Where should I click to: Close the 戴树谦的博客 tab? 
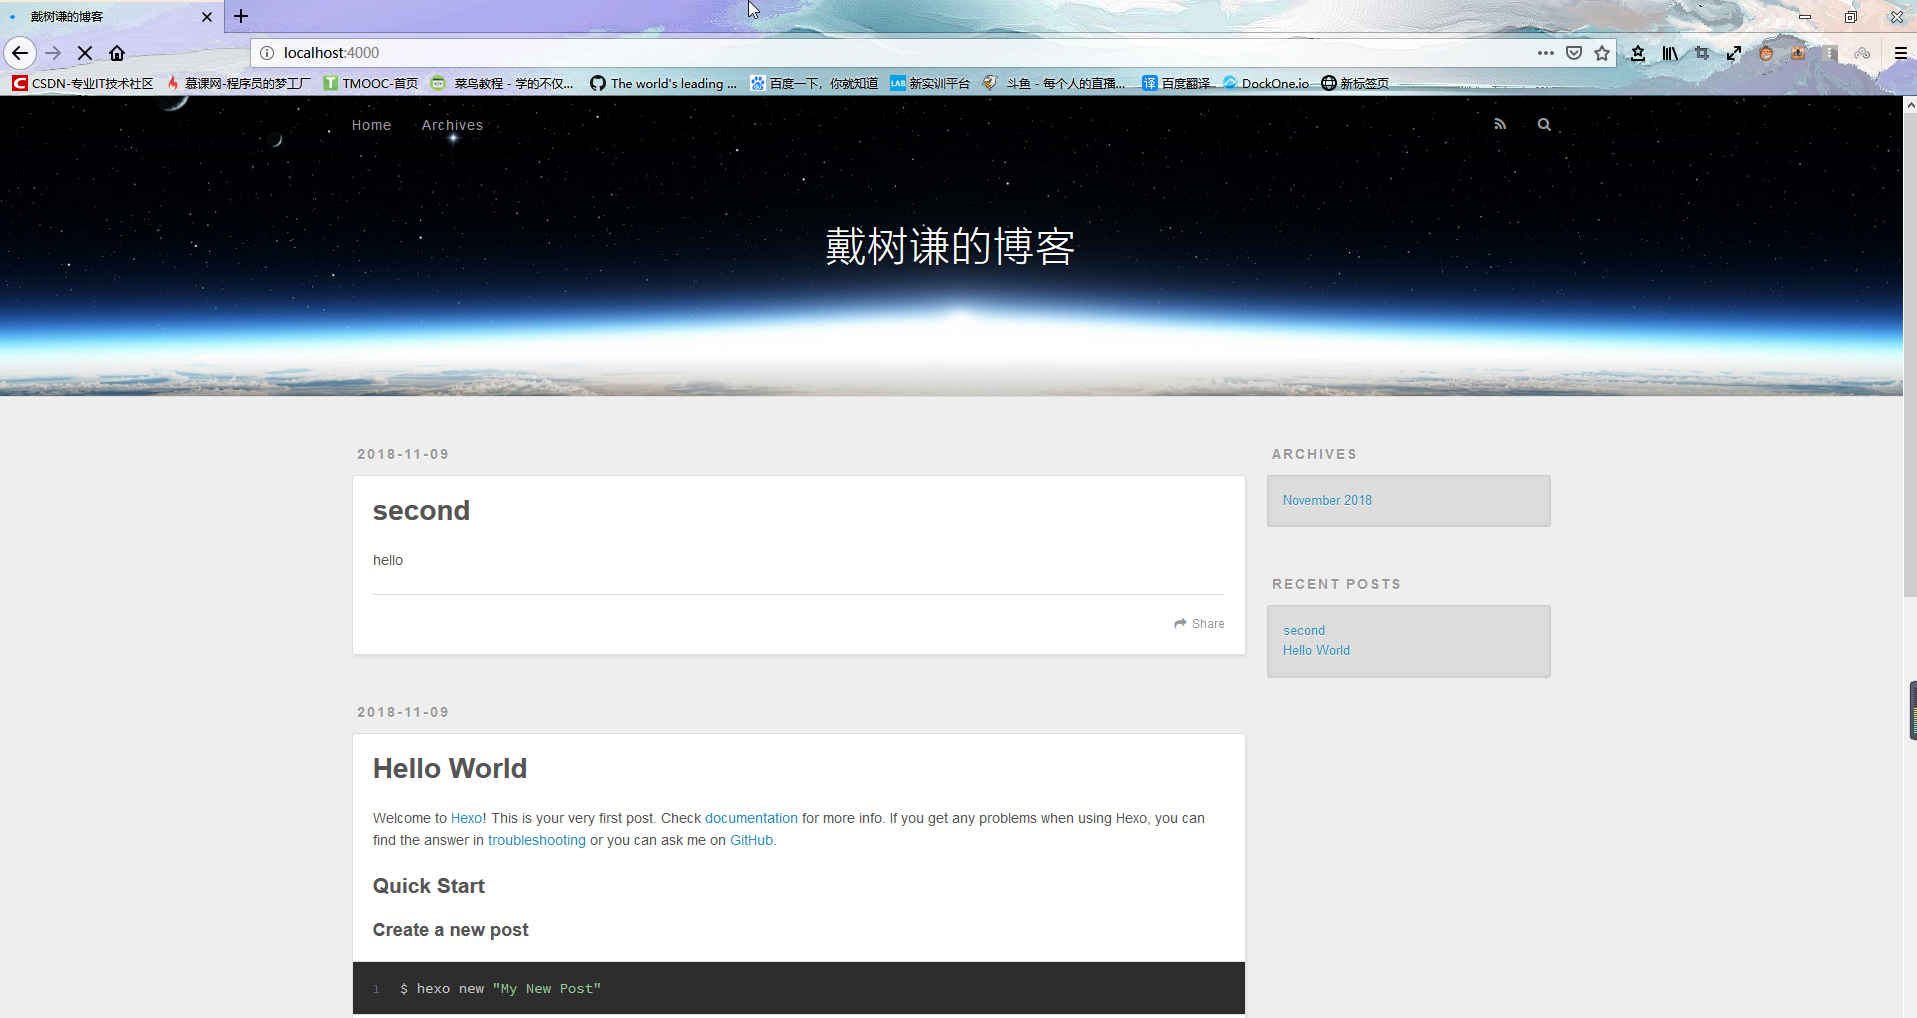coord(207,17)
